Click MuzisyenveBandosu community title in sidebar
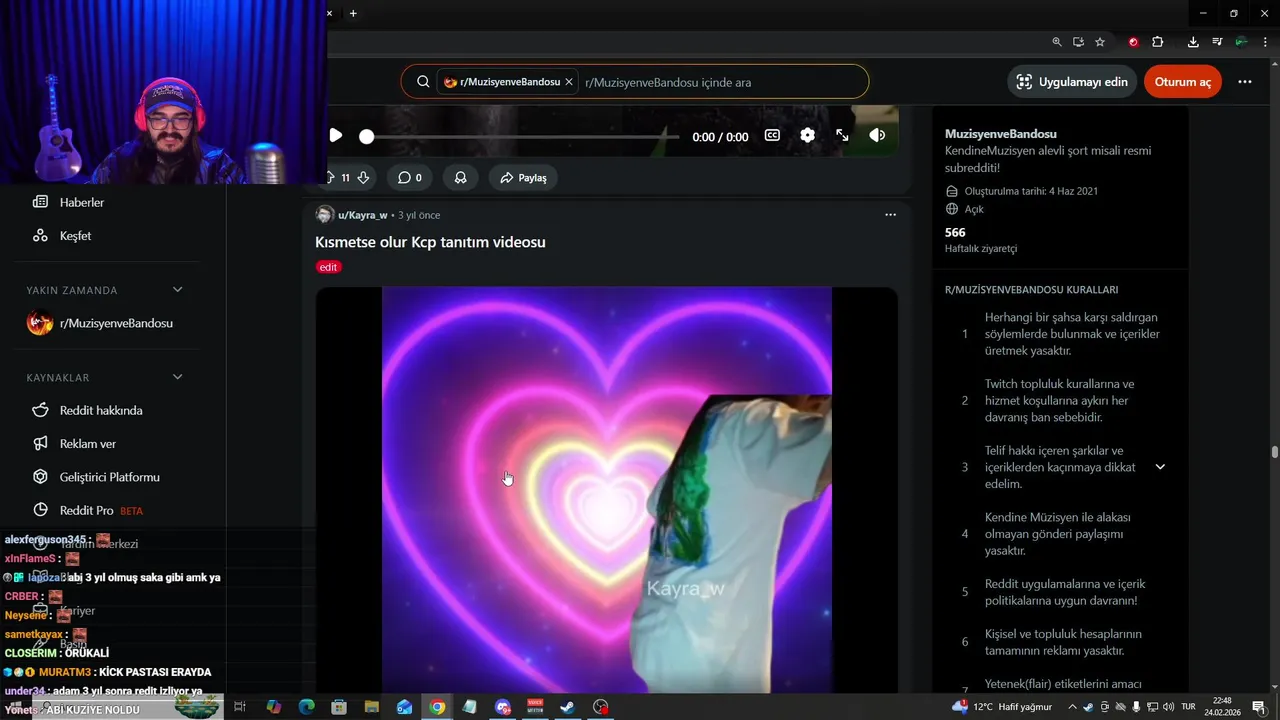 click(x=1001, y=134)
